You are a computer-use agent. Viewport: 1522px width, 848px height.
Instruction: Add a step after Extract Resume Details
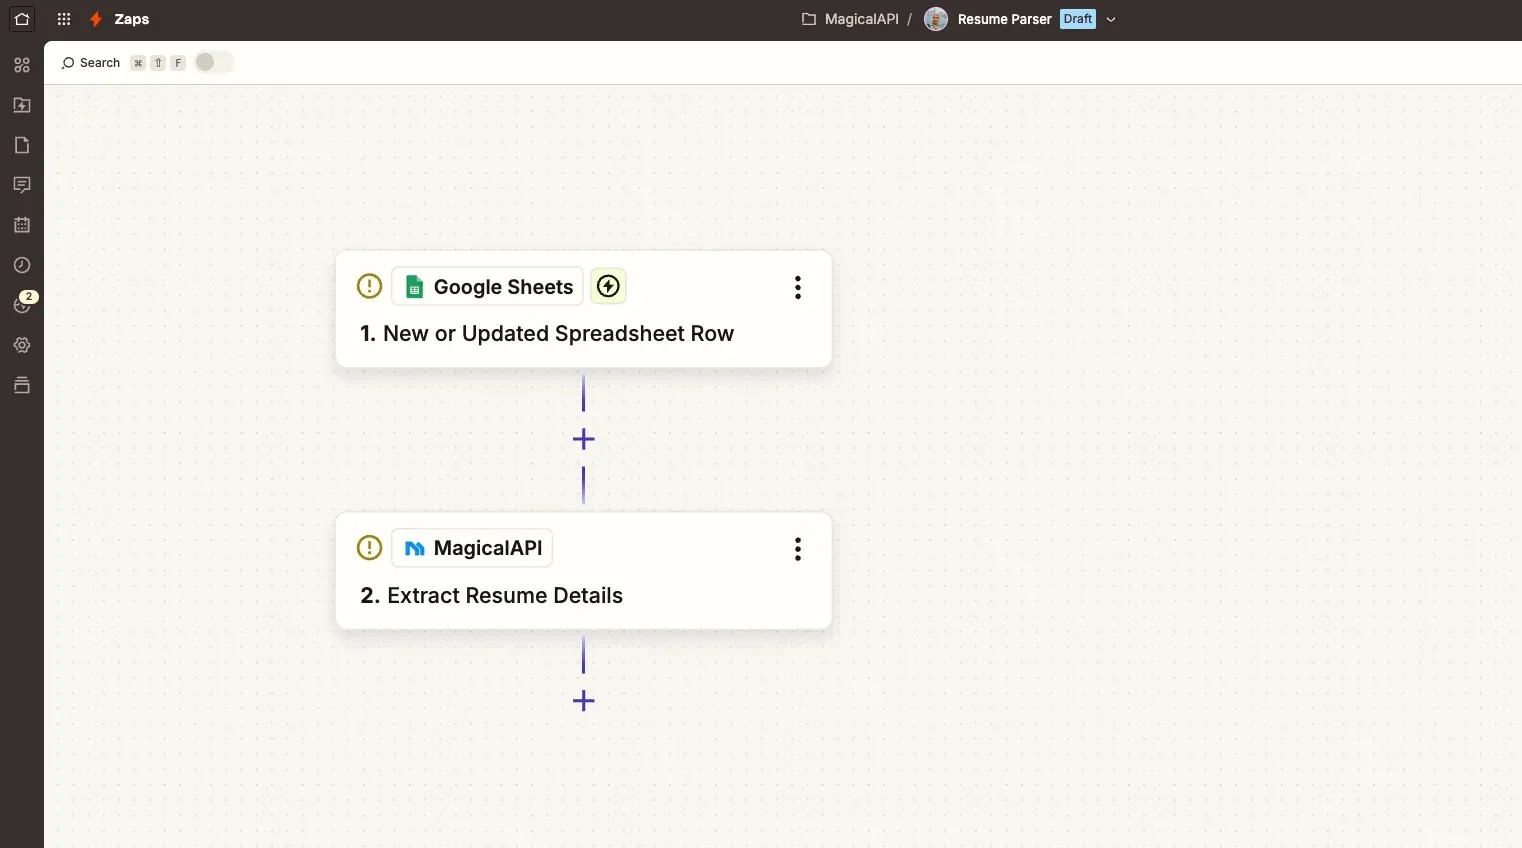click(x=584, y=701)
